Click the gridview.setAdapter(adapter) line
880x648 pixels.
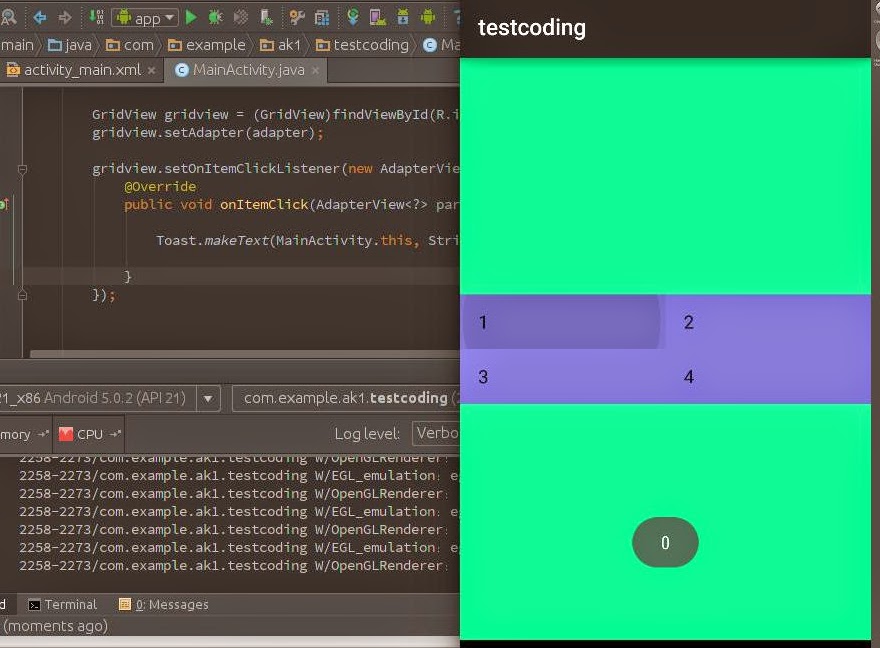click(x=208, y=133)
